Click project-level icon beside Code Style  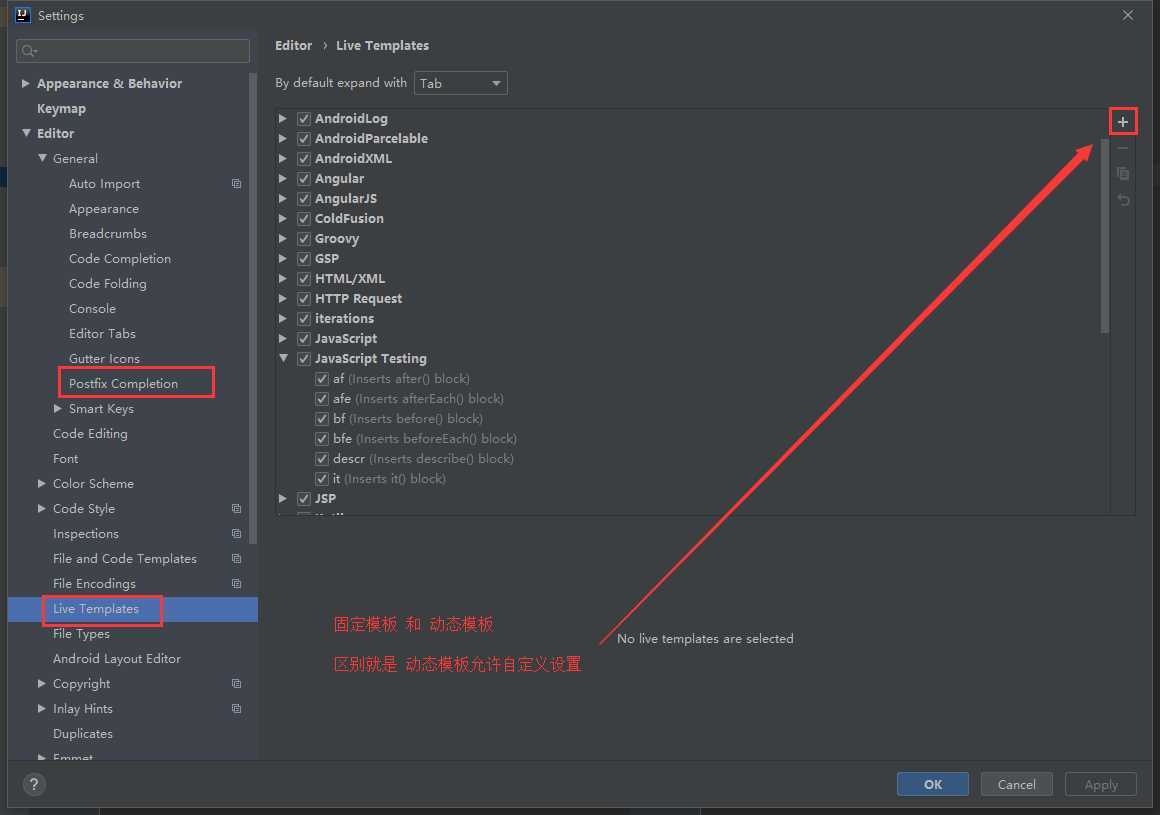(x=236, y=509)
